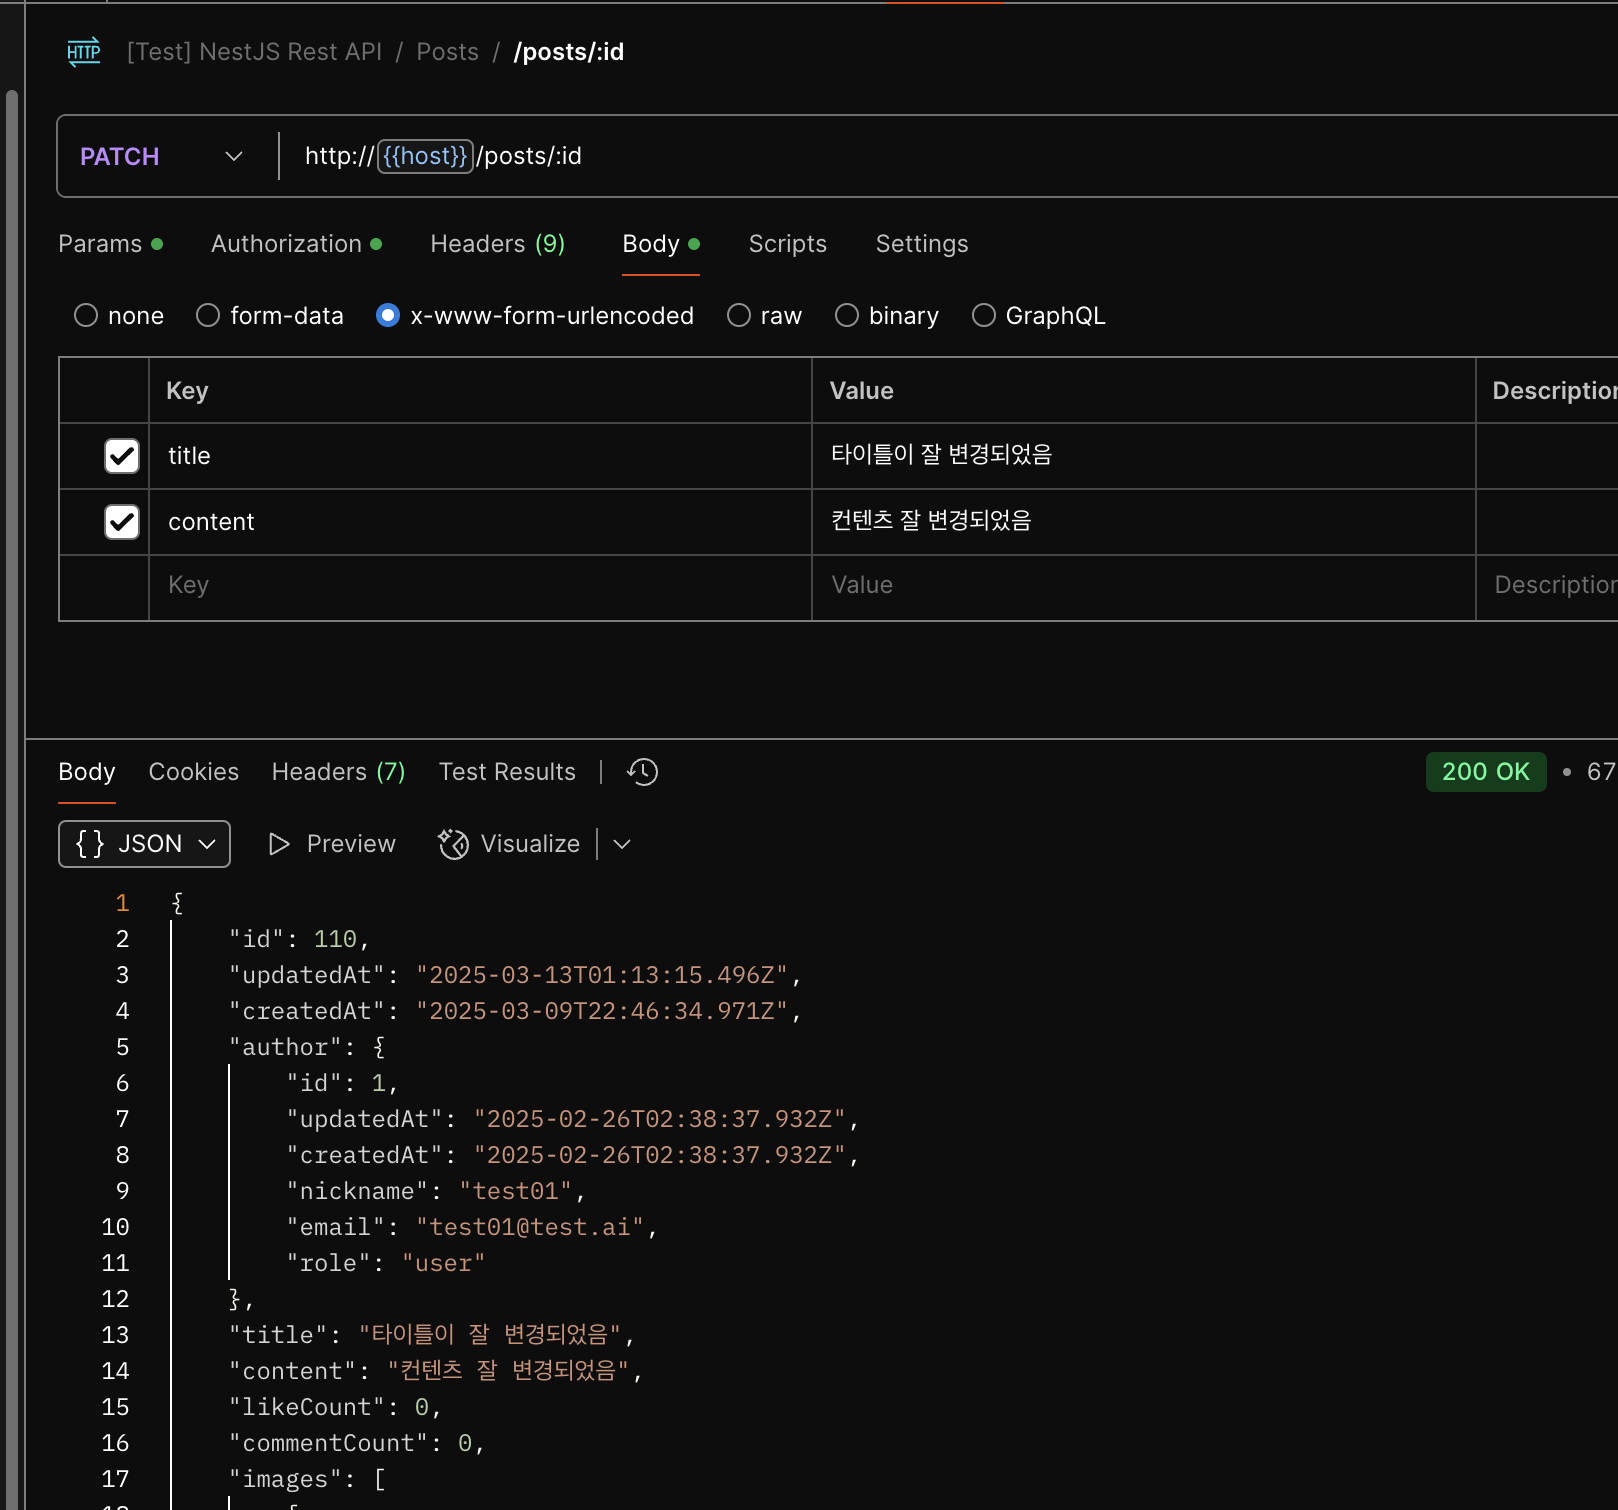Switch to response Cookies tab
The height and width of the screenshot is (1510, 1618).
coord(194,772)
